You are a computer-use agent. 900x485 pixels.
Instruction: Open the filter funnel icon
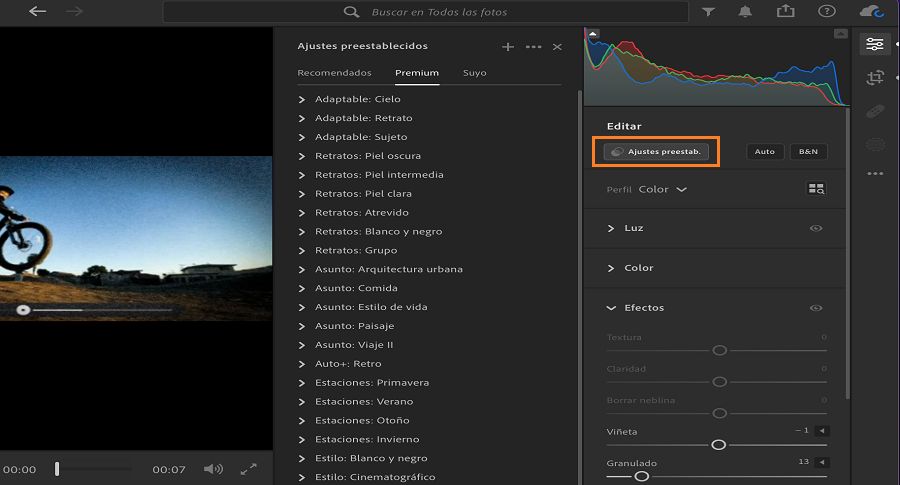pos(709,12)
